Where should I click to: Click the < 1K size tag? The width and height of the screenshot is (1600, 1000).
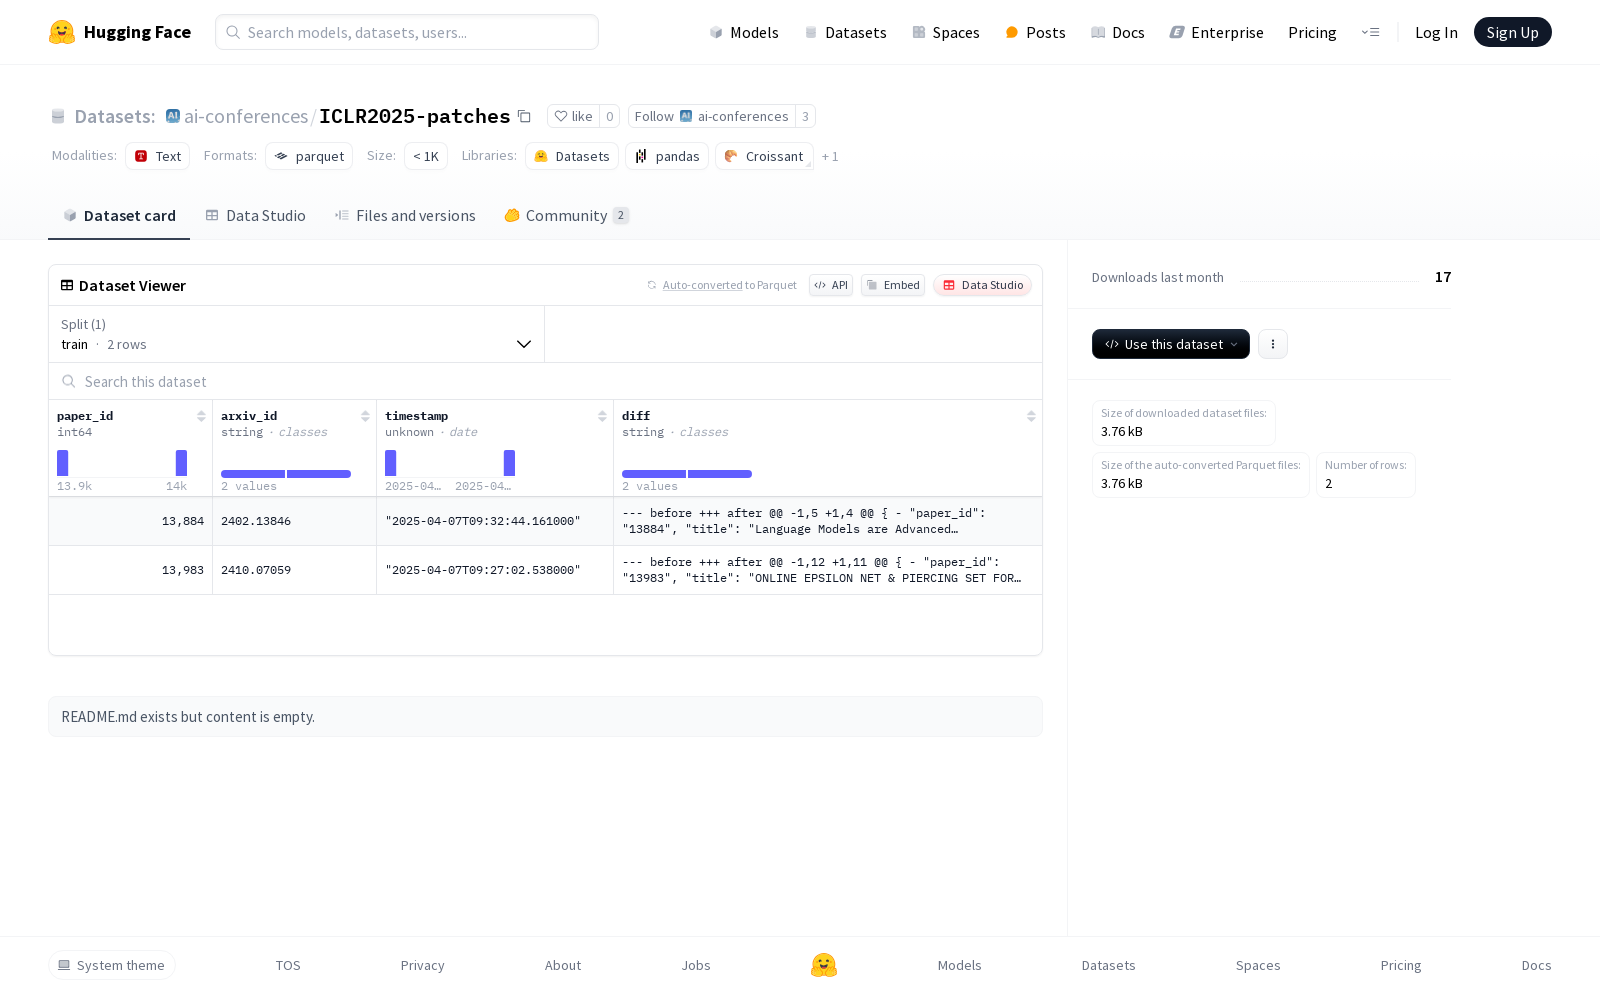[x=426, y=156]
